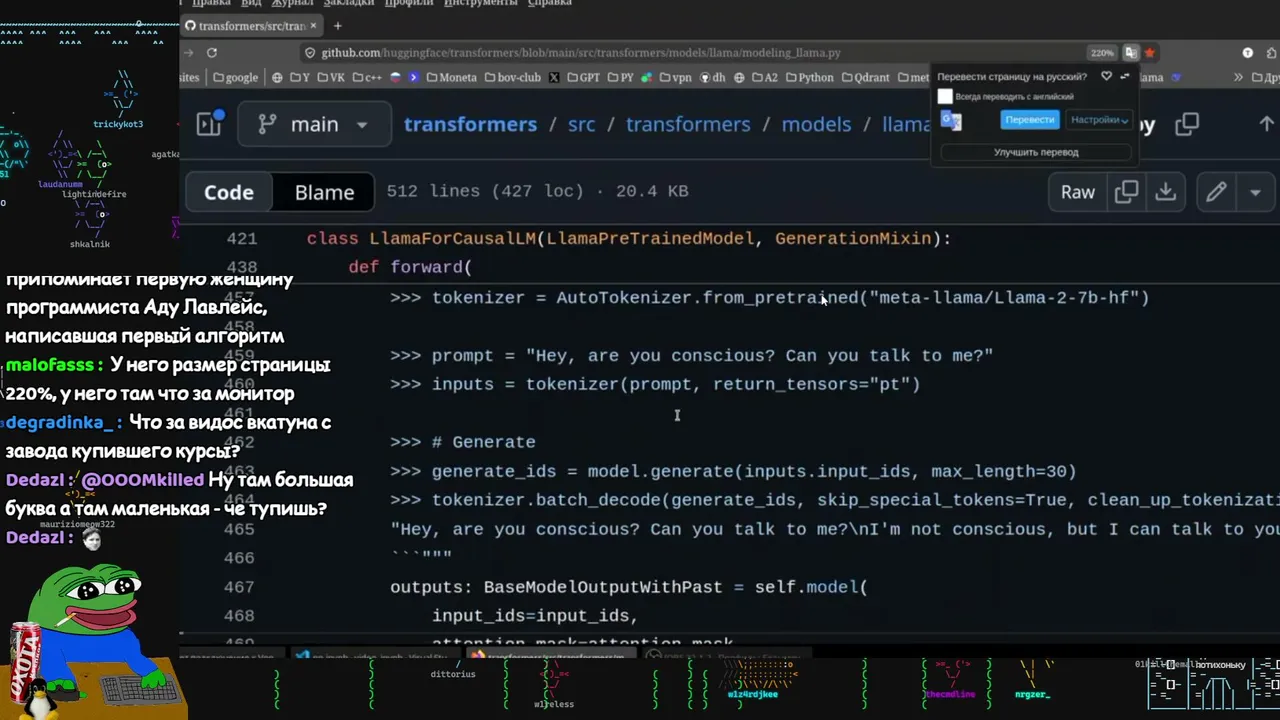Enable always translate from English checkbox
Viewport: 1280px width, 720px height.
[x=945, y=97]
